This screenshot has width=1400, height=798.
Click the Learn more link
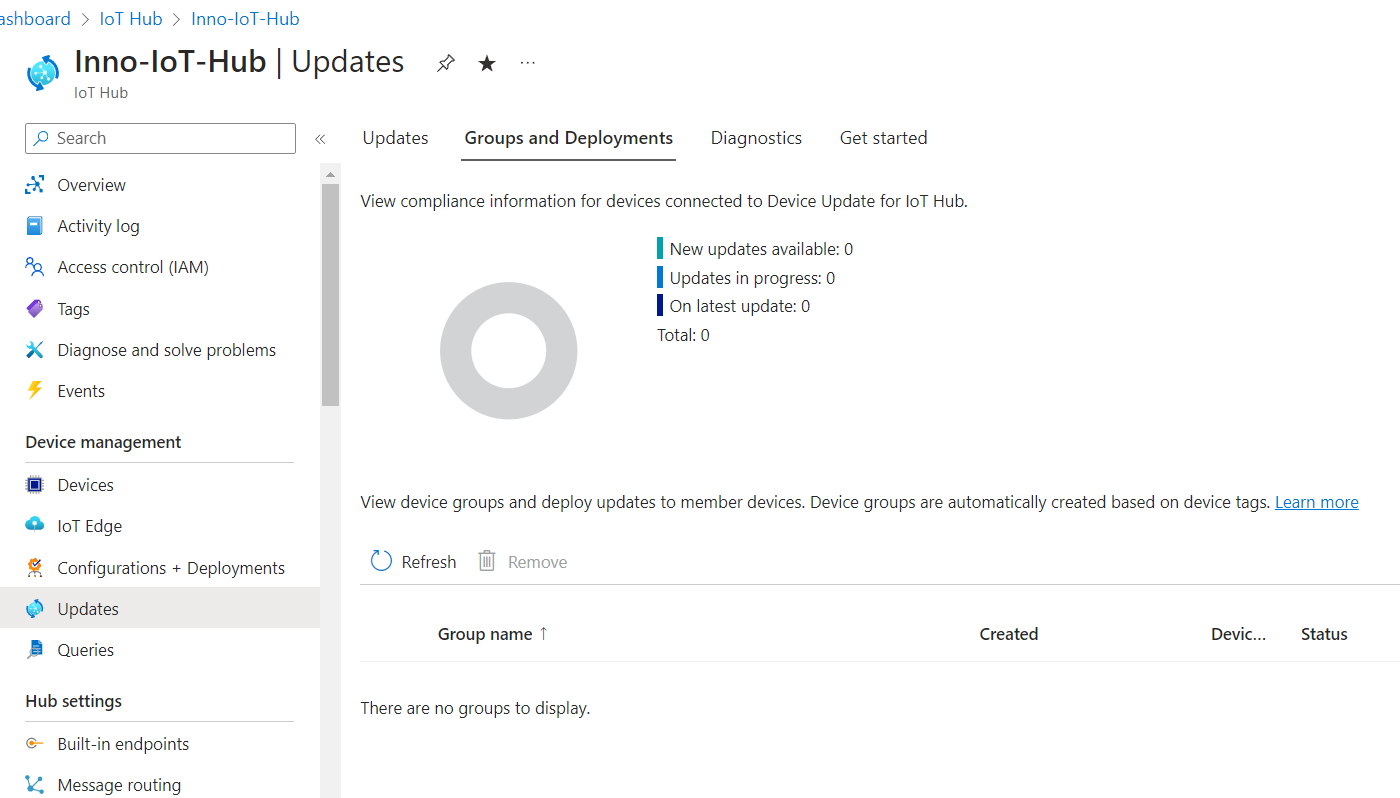tap(1316, 502)
